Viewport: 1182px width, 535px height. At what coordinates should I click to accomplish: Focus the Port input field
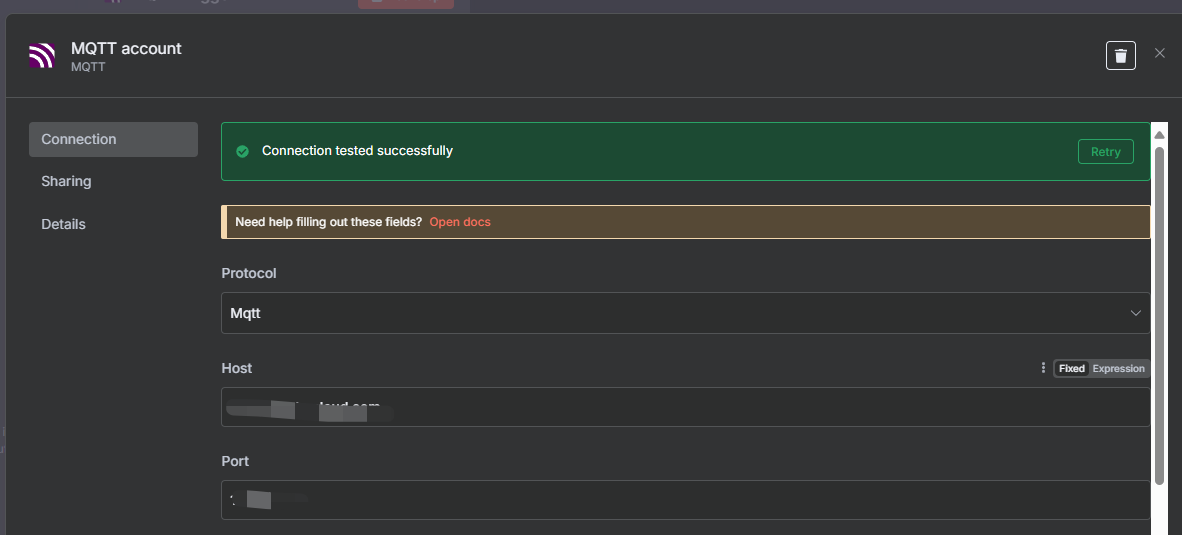pos(685,500)
